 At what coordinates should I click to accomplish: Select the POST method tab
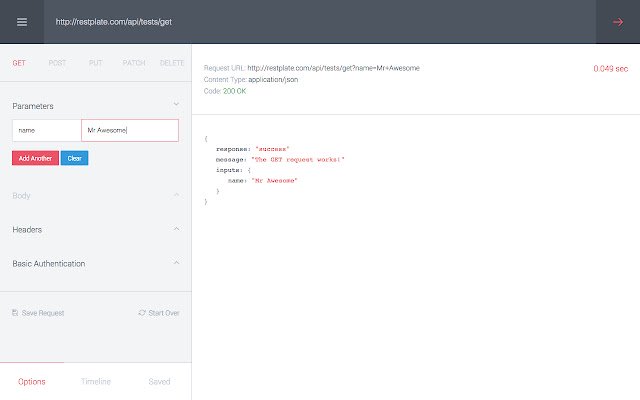coord(57,63)
